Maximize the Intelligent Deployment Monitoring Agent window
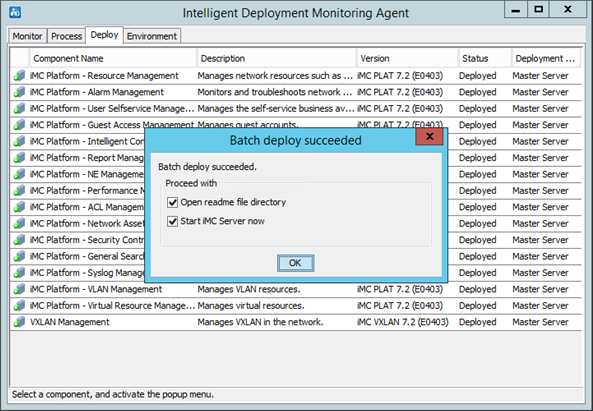Screen dimensions: 593x411 (x=539, y=9)
